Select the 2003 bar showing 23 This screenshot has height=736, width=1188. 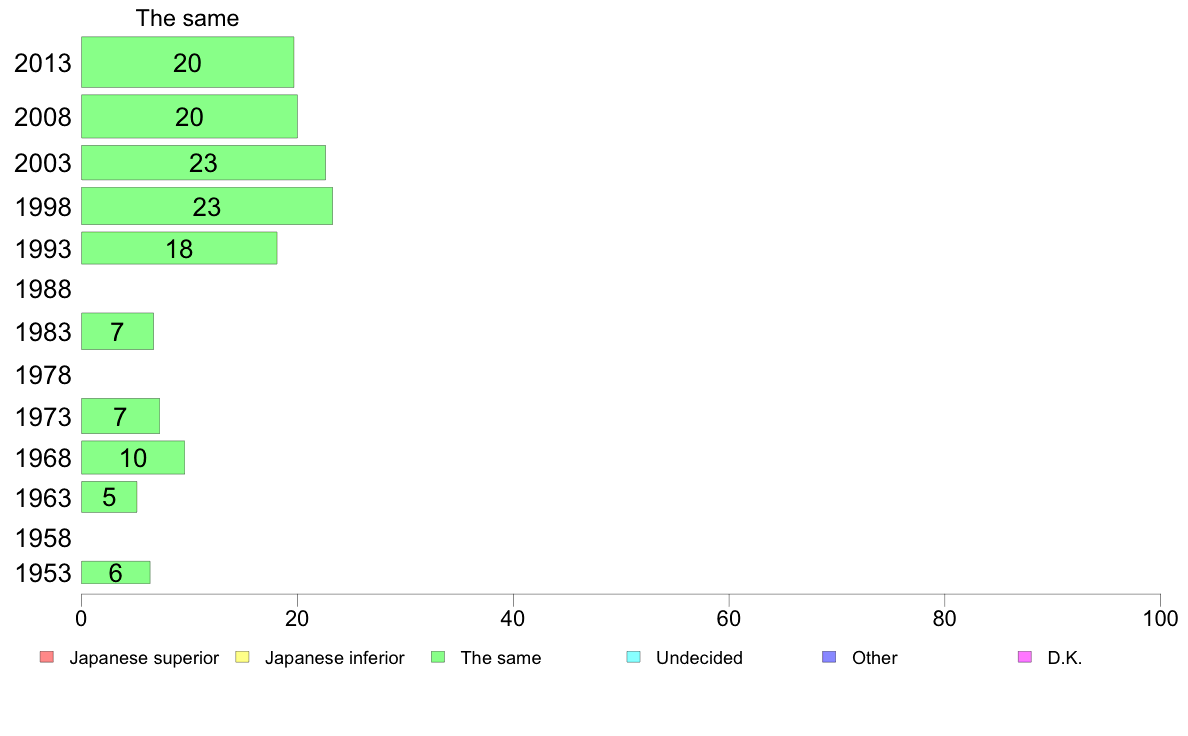click(x=203, y=162)
